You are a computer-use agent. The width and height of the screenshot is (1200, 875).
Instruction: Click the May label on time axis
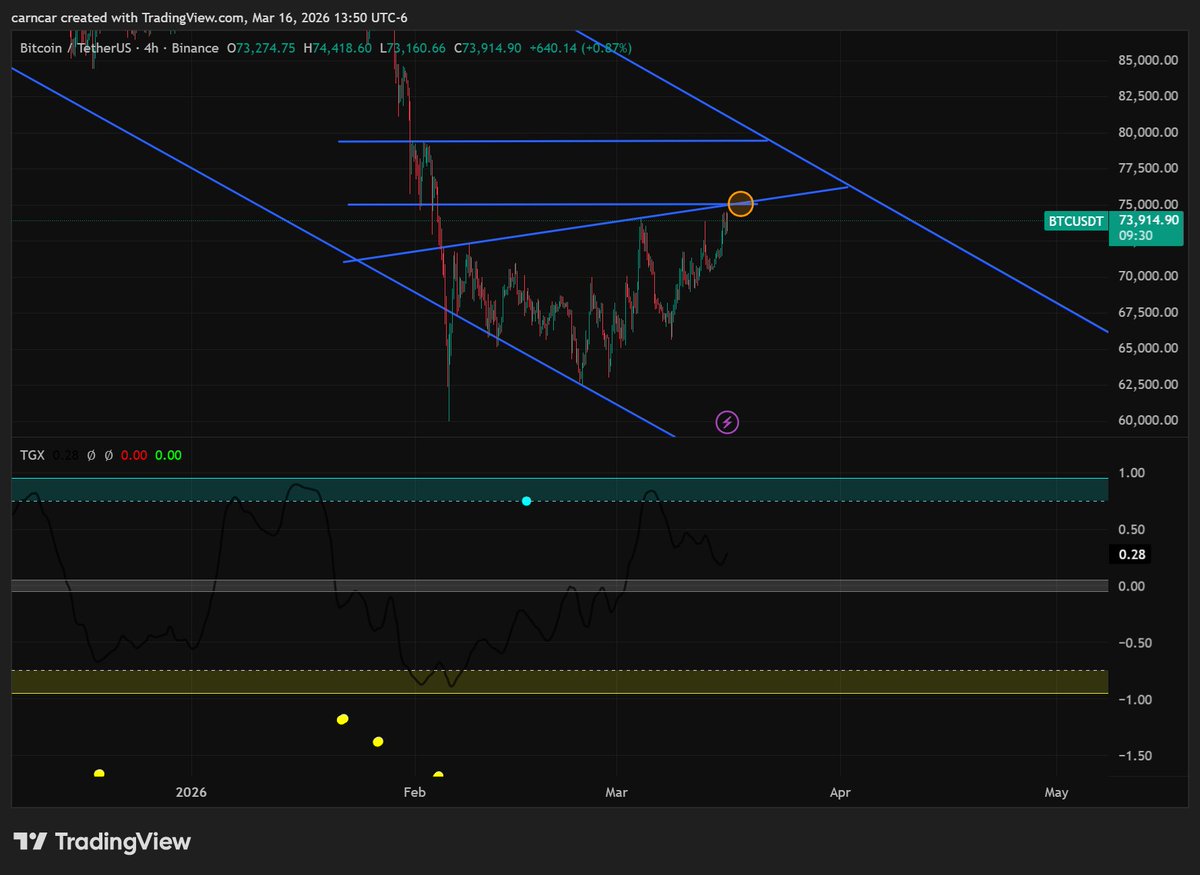[x=1056, y=793]
